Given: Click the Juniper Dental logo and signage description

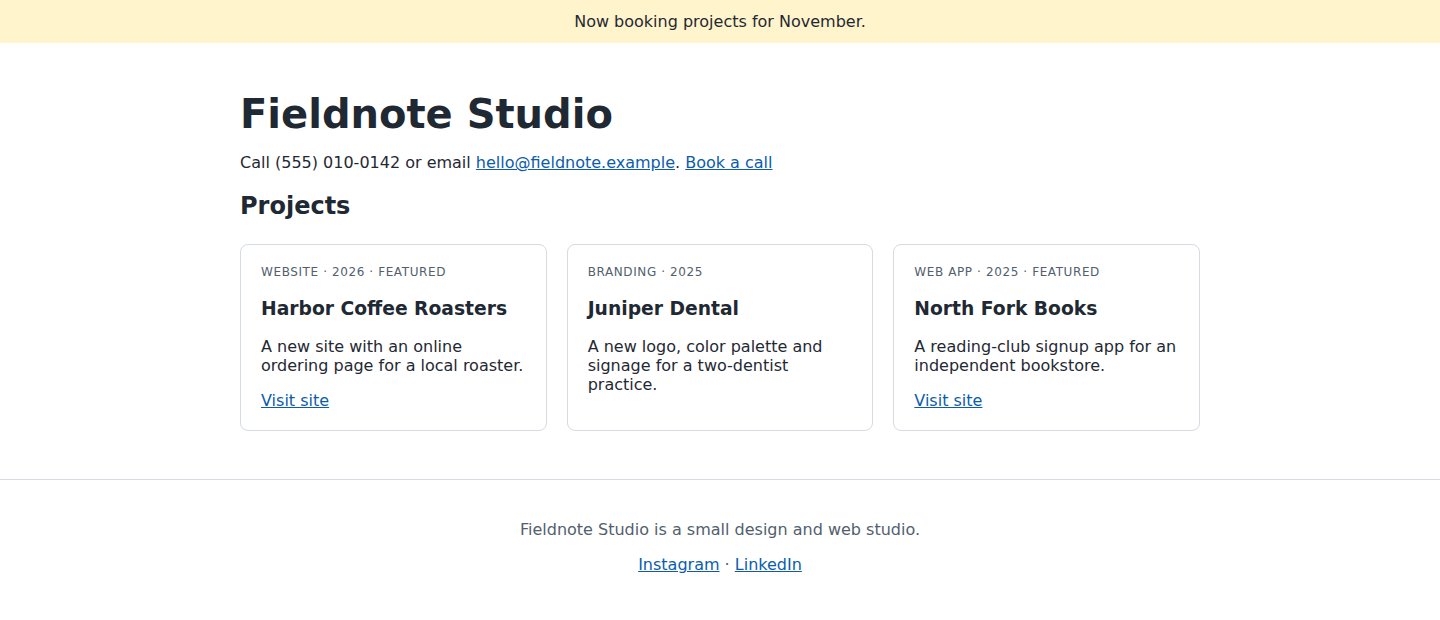Looking at the screenshot, I should click(x=705, y=365).
